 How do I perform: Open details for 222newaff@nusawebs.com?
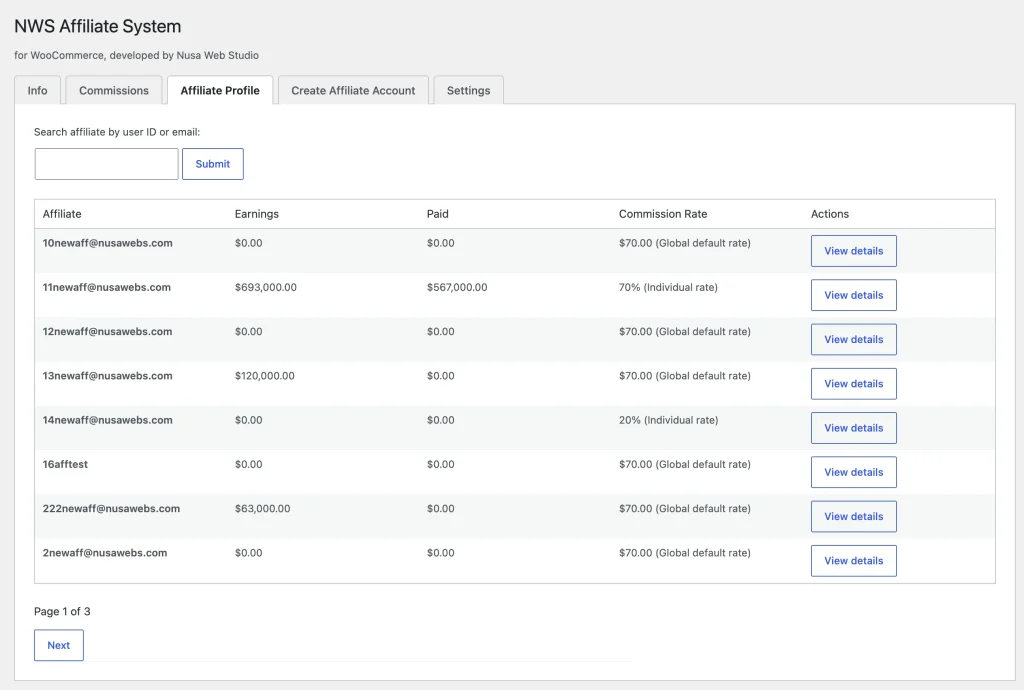pos(853,516)
